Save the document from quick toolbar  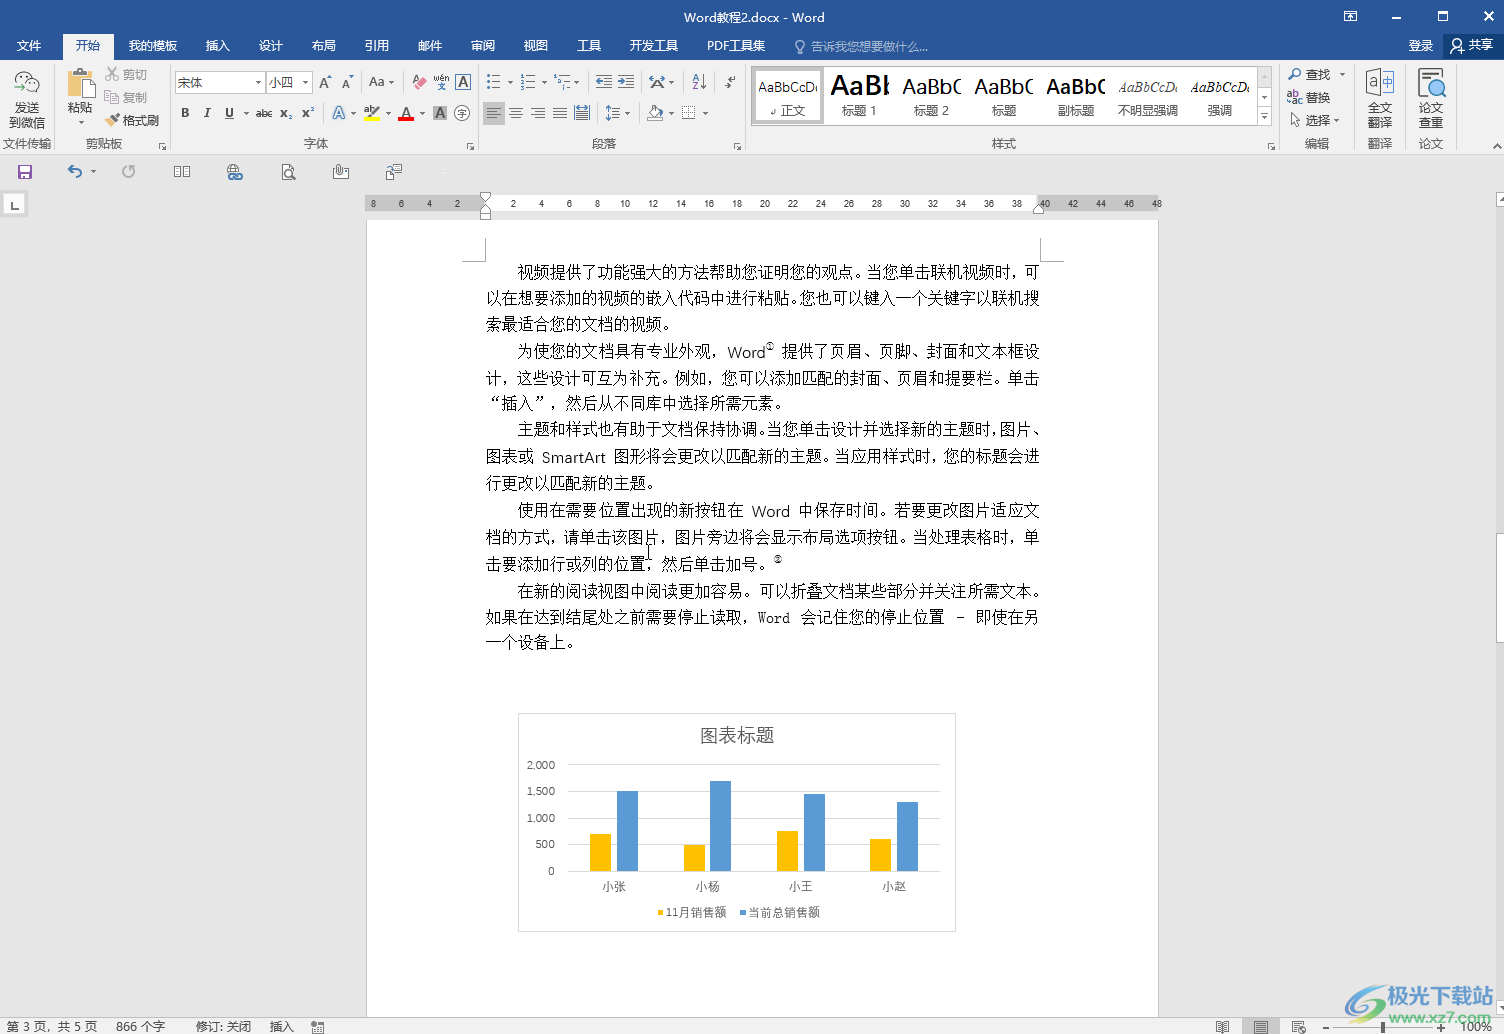coord(25,172)
